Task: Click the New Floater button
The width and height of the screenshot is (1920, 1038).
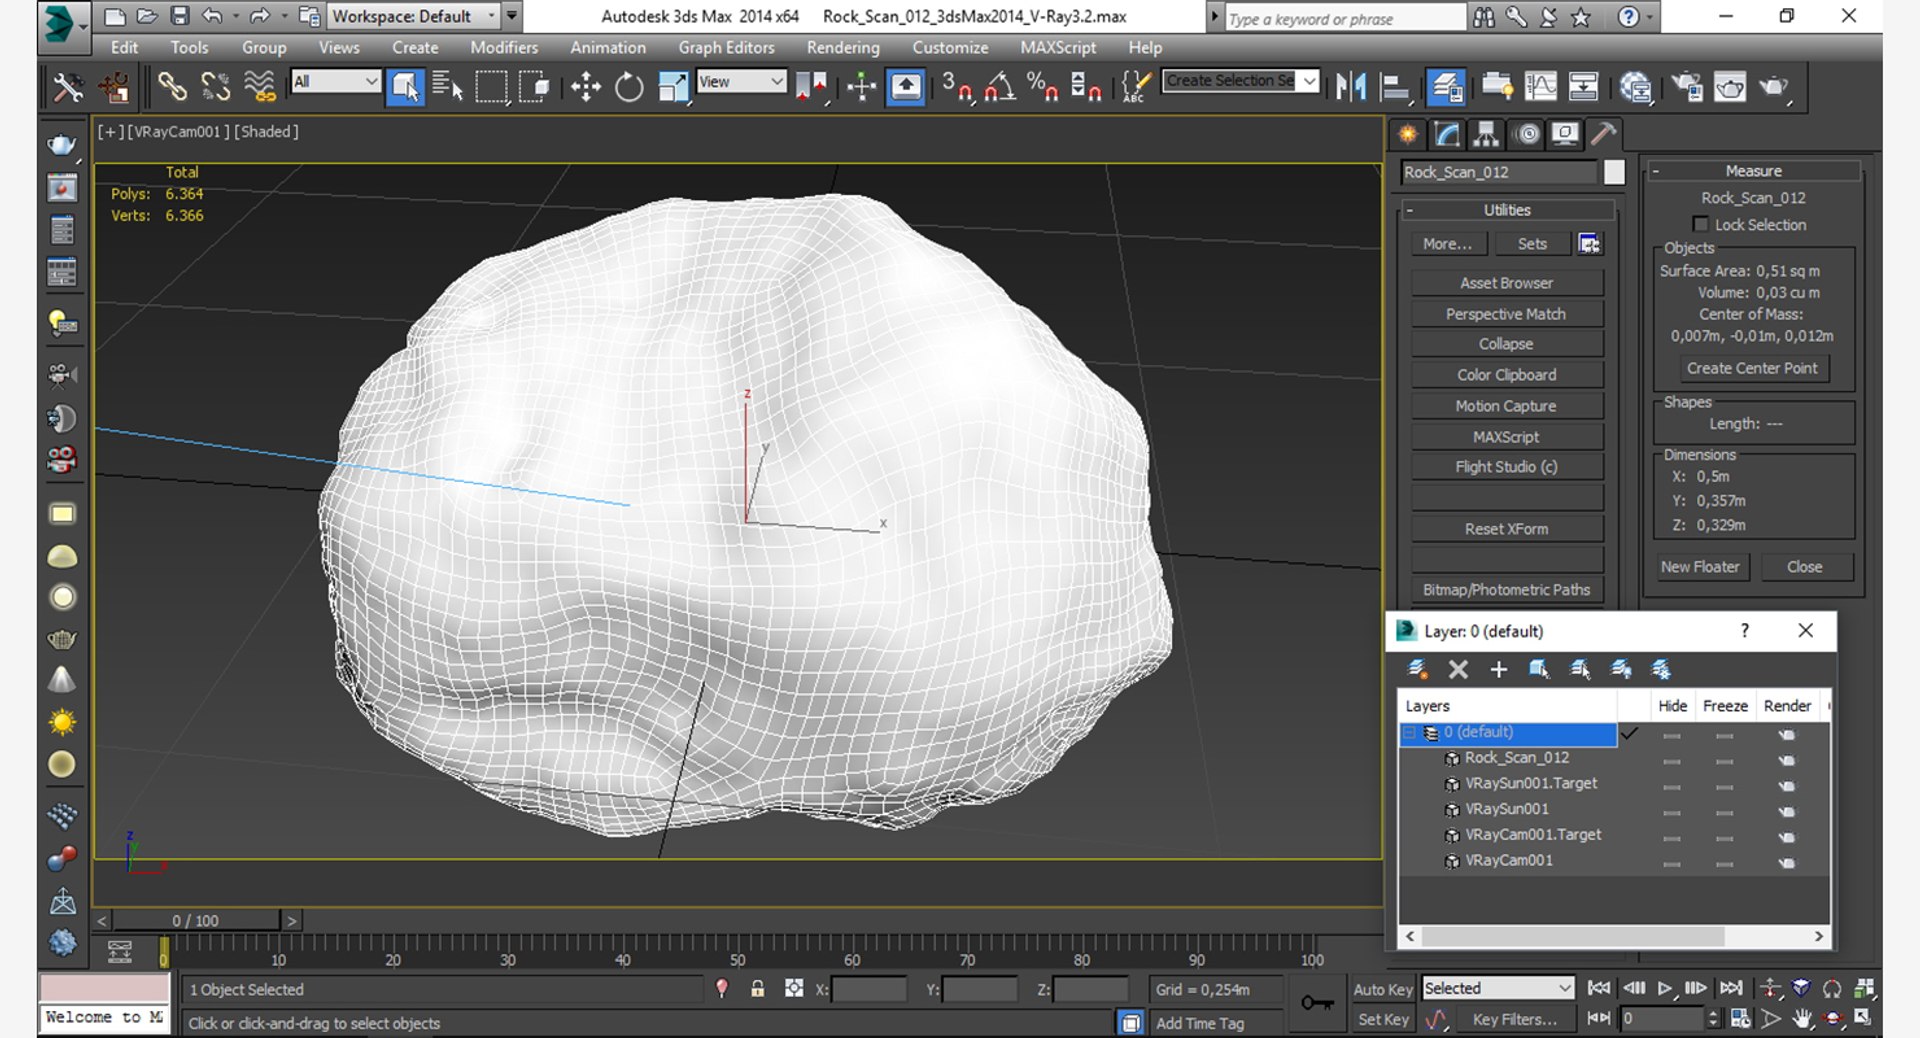Action: click(x=1700, y=567)
